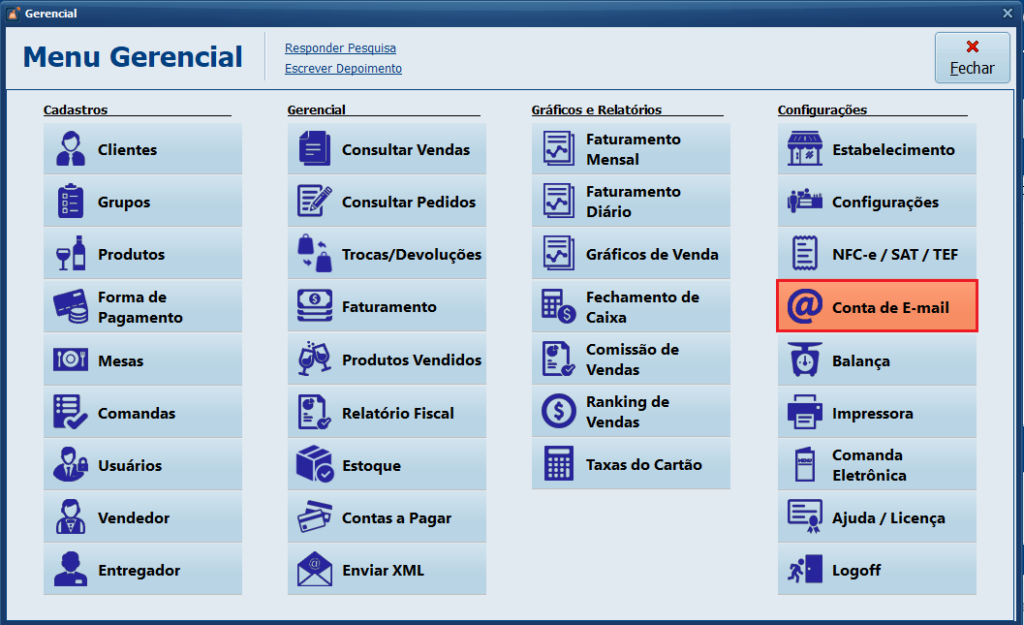The height and width of the screenshot is (625, 1024).
Task: Open the Responder Pesquisa link
Action: coord(340,48)
